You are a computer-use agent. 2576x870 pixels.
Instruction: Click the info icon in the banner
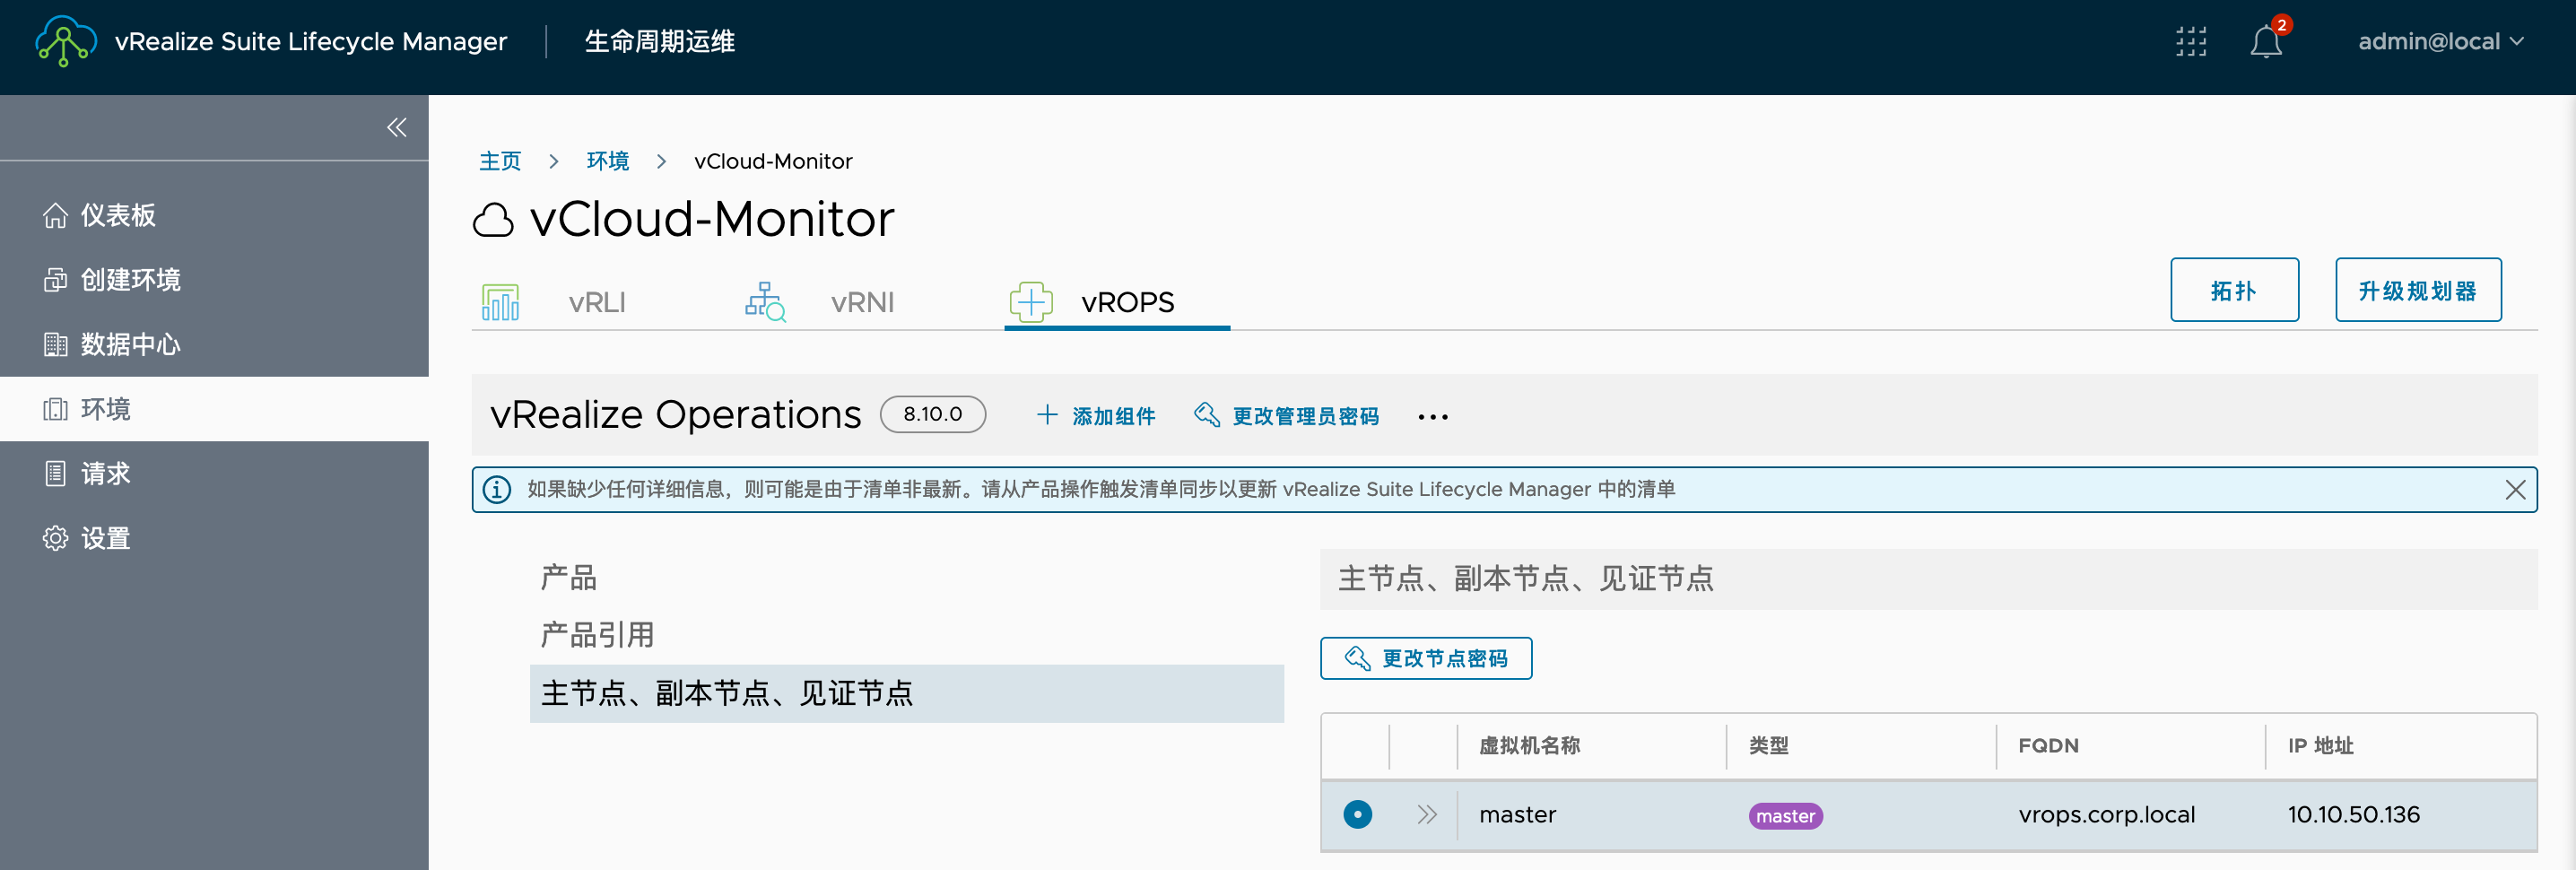pyautogui.click(x=497, y=490)
